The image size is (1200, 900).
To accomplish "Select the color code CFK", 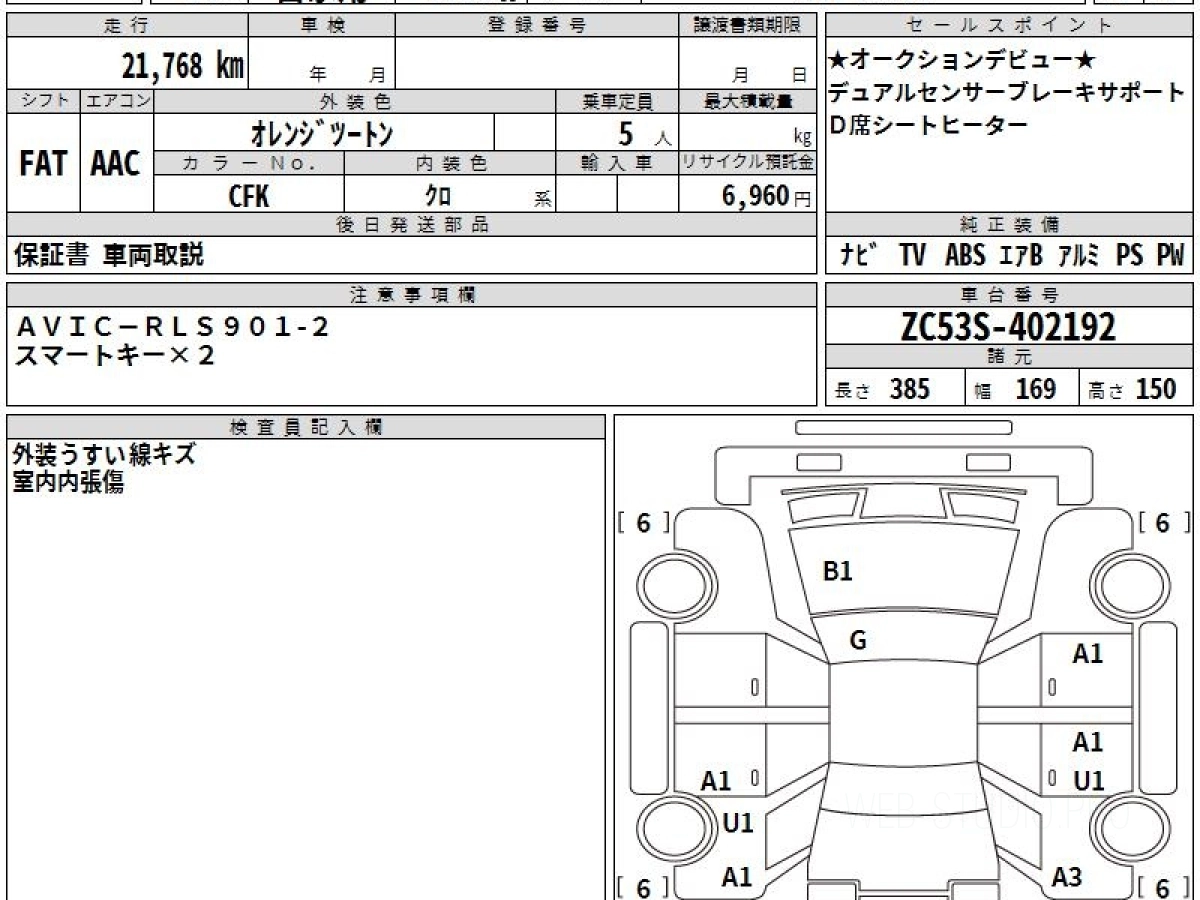I will click(249, 196).
